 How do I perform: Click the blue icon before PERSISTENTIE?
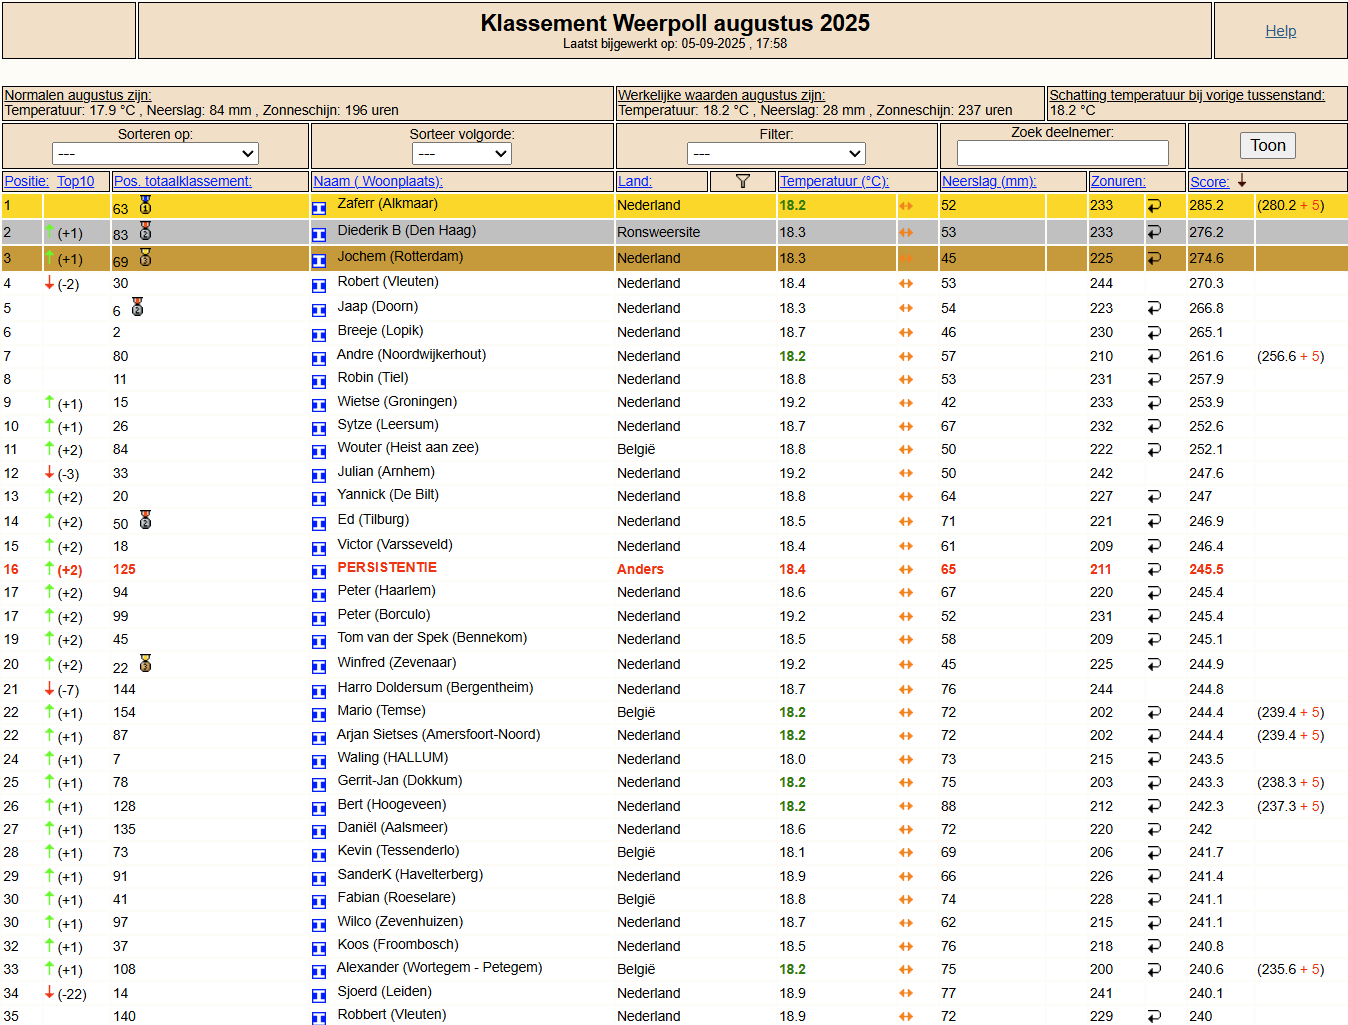(319, 571)
